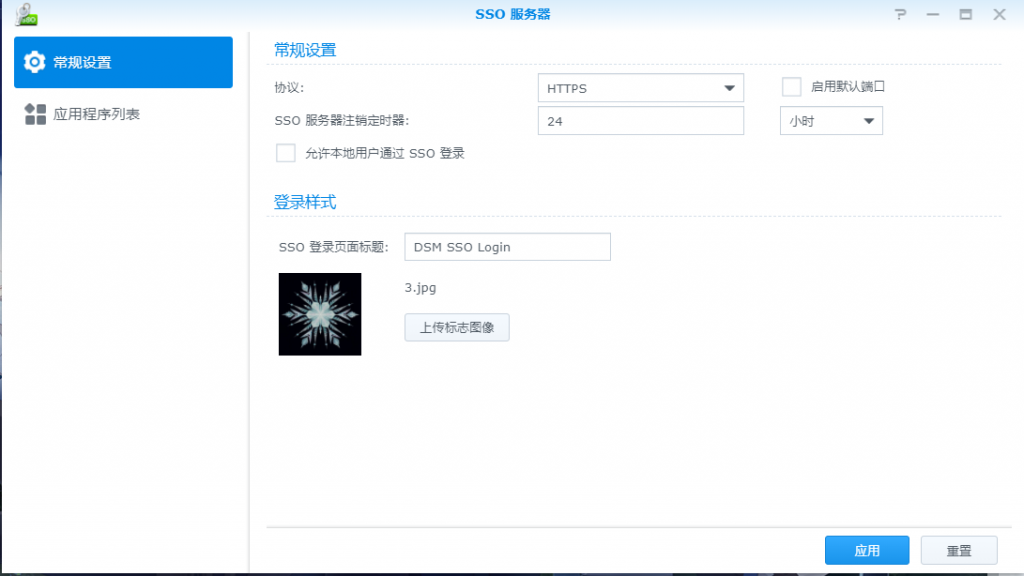Expand the 小时 time unit dropdown
This screenshot has height=576, width=1024.
pyautogui.click(x=830, y=121)
